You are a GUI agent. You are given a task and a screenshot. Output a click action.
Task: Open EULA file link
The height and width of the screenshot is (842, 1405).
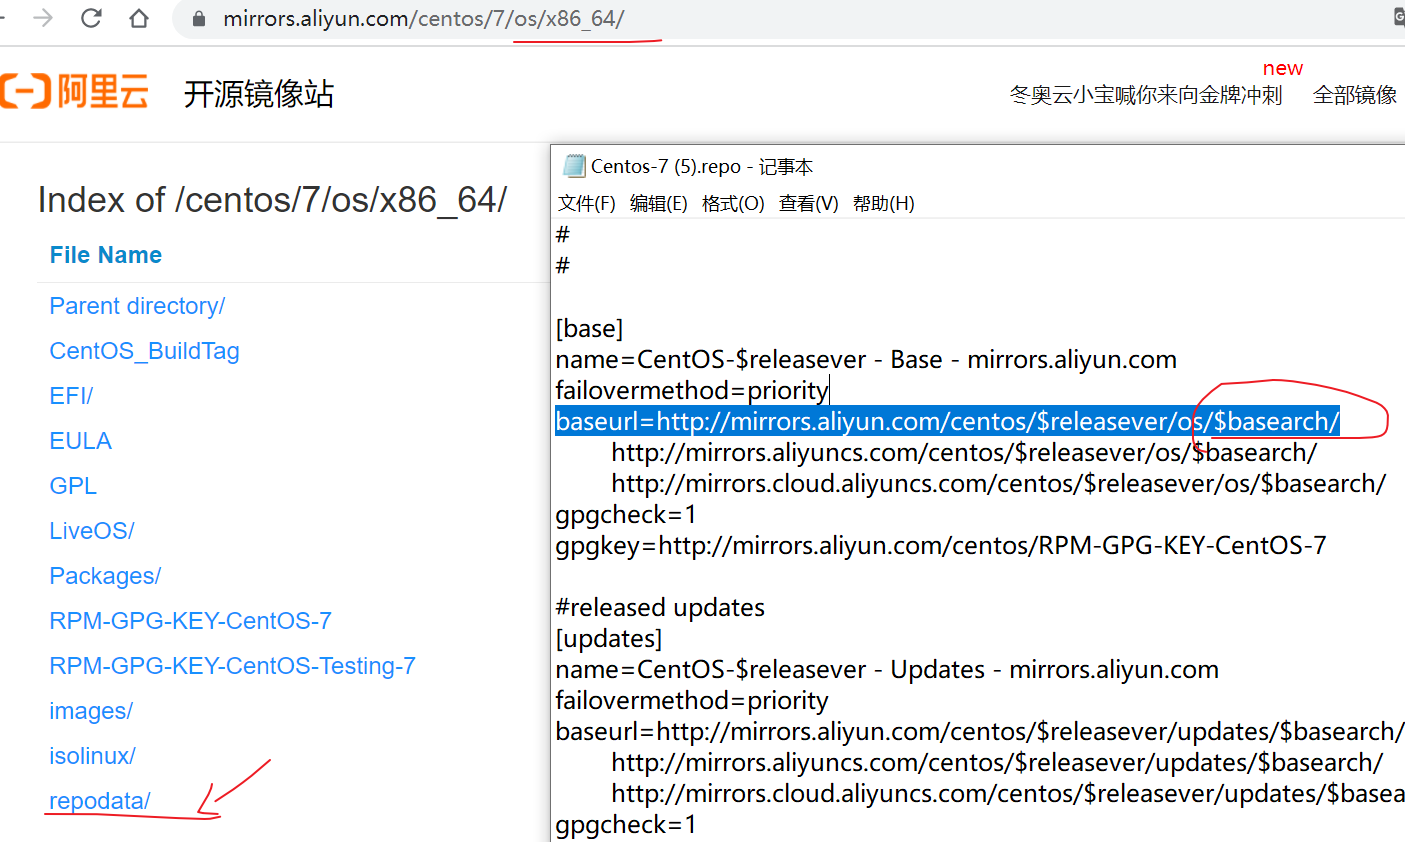[x=80, y=441]
